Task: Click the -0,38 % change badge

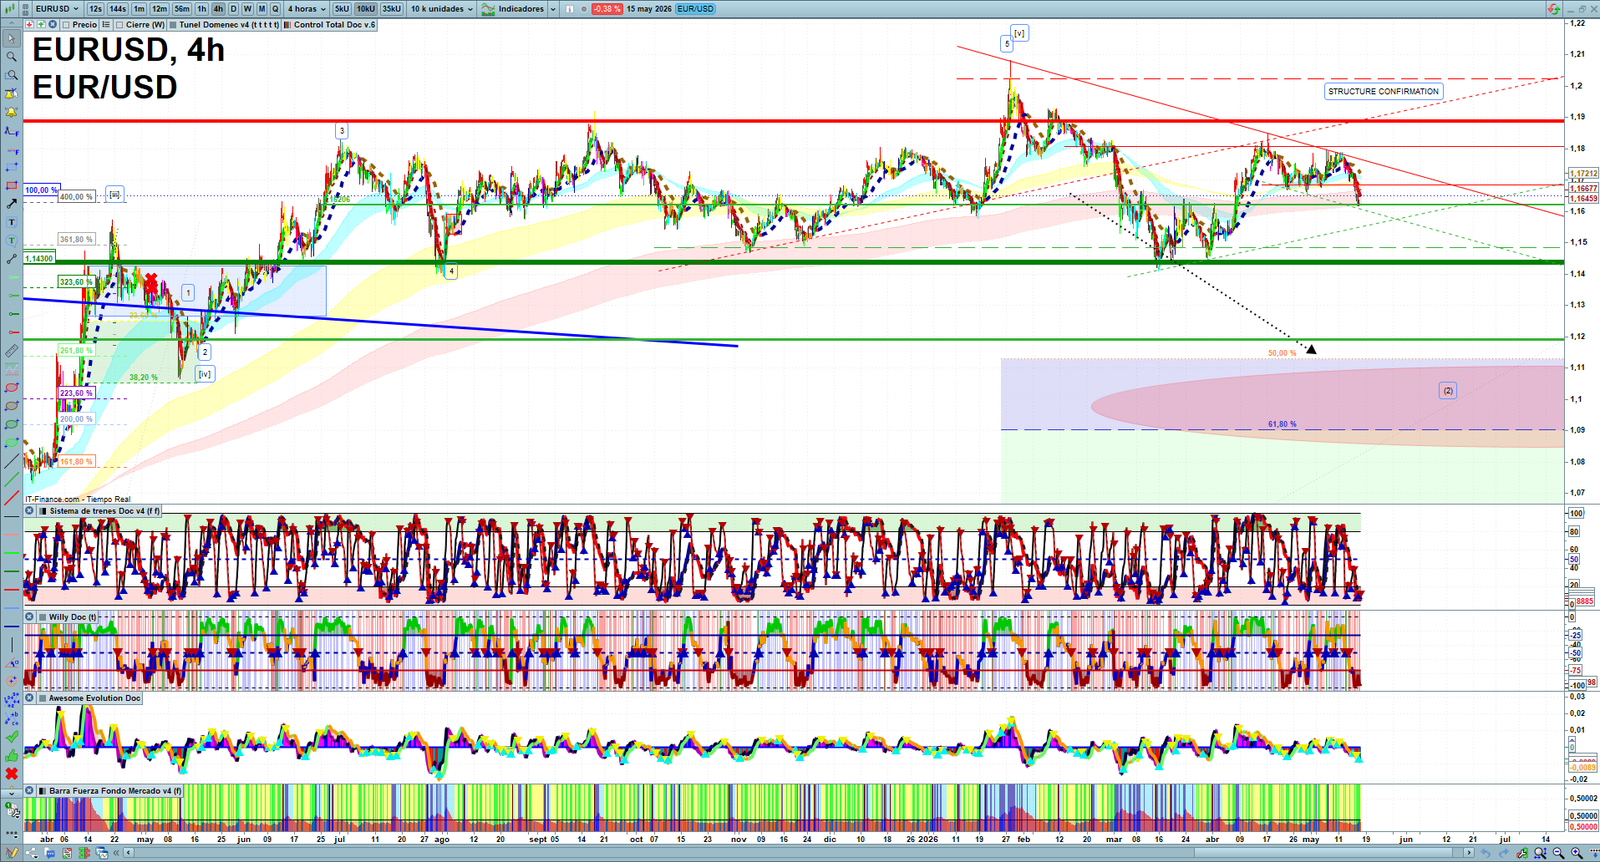Action: 606,9
